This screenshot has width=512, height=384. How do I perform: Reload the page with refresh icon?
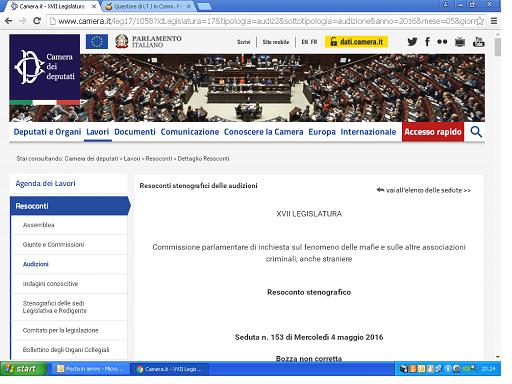(37, 21)
